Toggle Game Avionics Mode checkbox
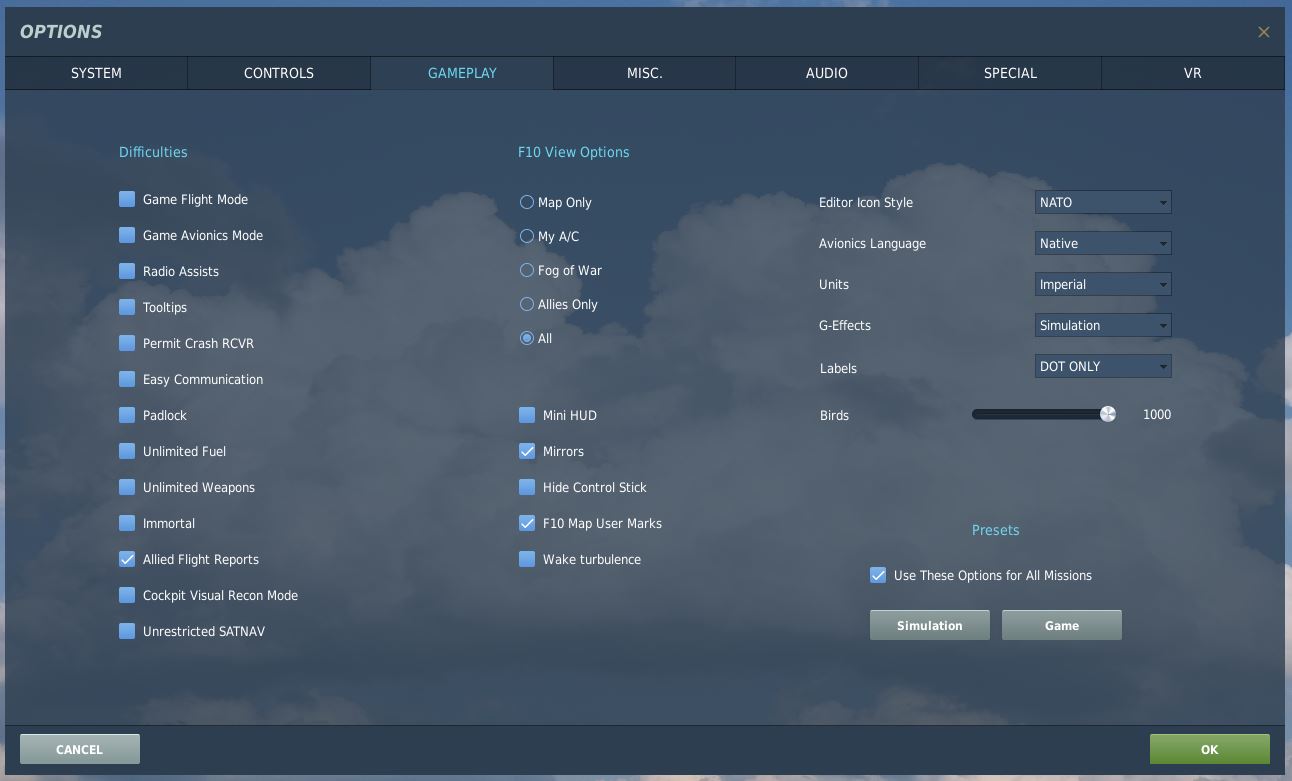 click(x=127, y=235)
